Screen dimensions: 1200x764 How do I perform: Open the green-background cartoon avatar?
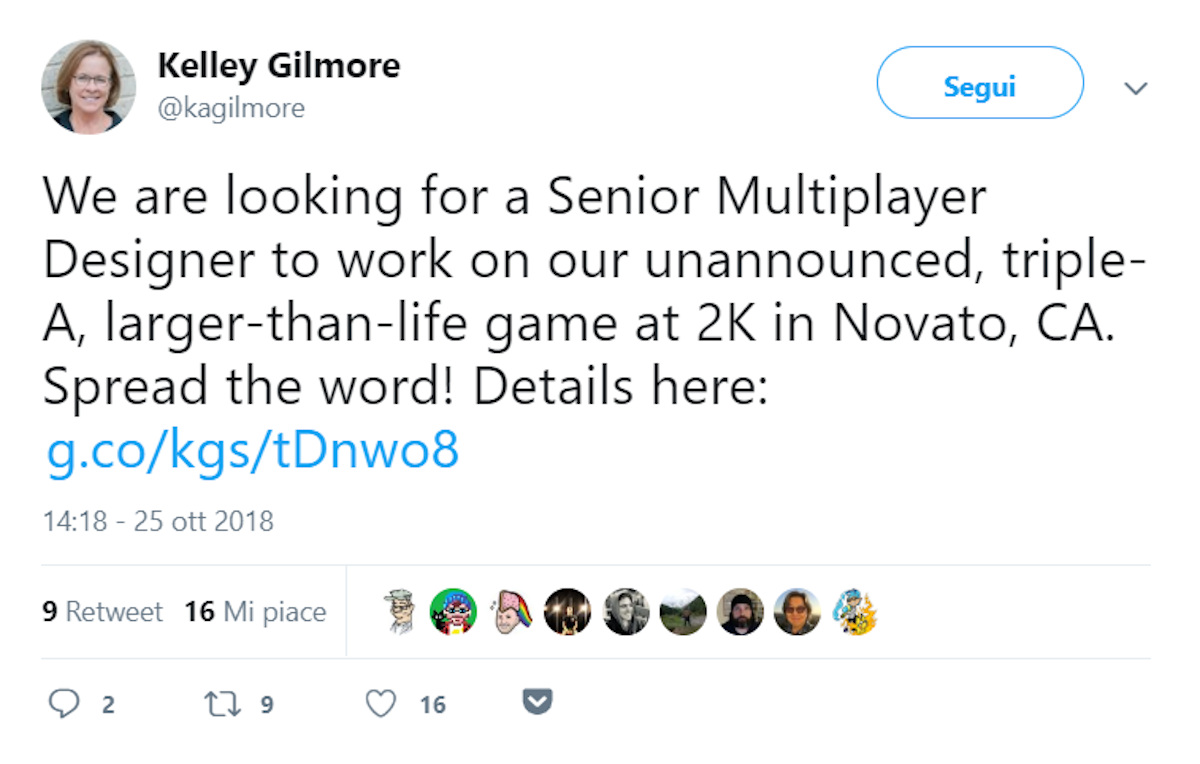tap(453, 611)
